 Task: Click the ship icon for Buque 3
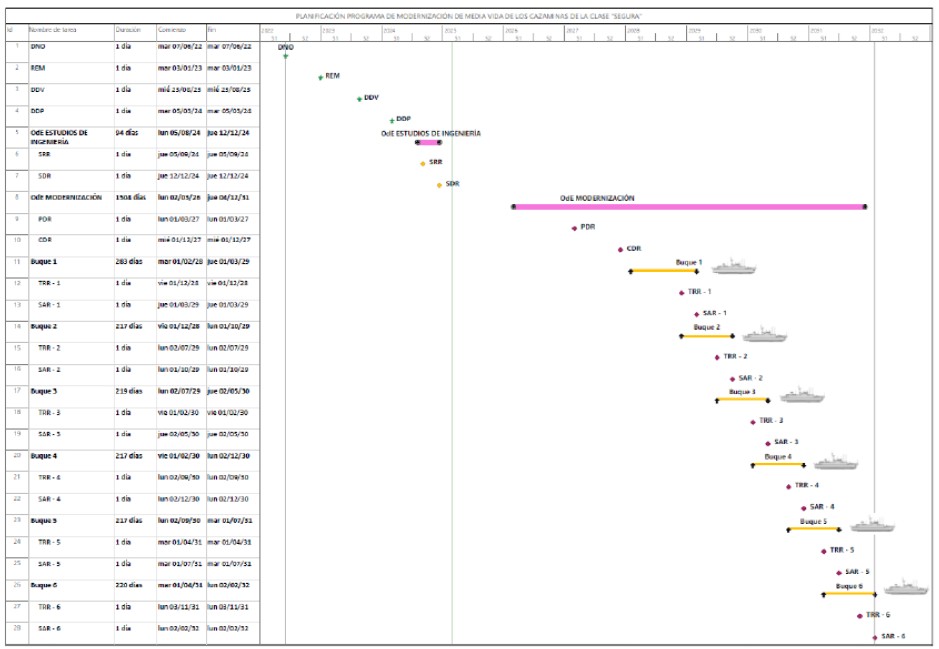(x=801, y=396)
